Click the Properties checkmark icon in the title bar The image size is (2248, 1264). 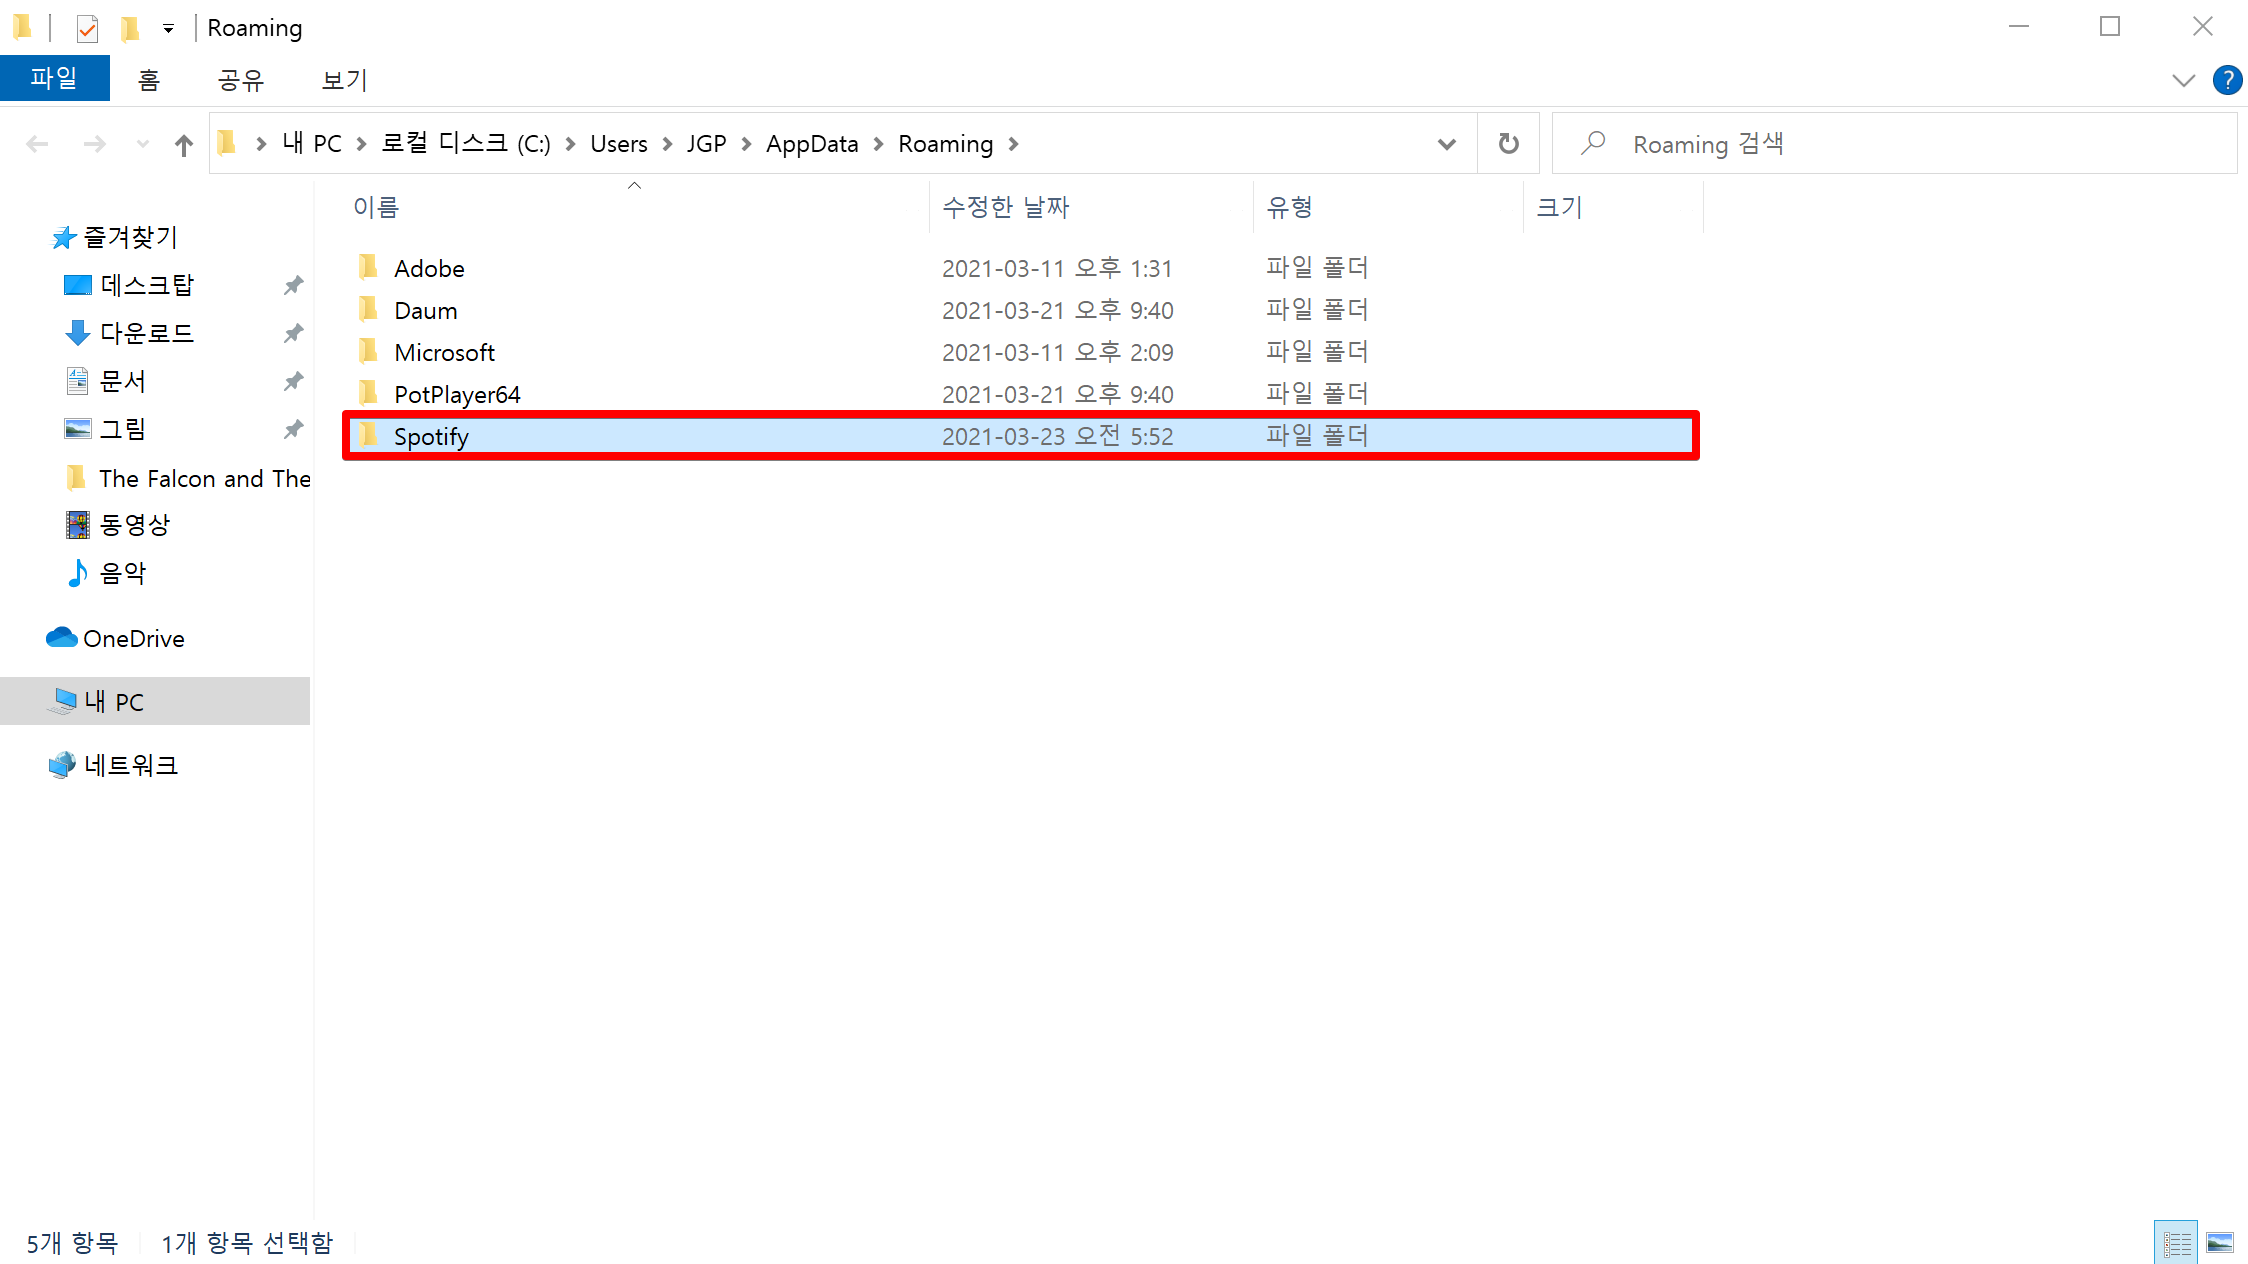pos(87,28)
